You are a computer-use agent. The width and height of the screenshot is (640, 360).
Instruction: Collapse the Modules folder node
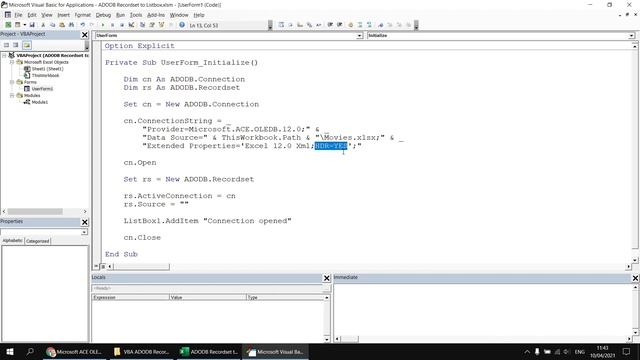pyautogui.click(x=12, y=95)
